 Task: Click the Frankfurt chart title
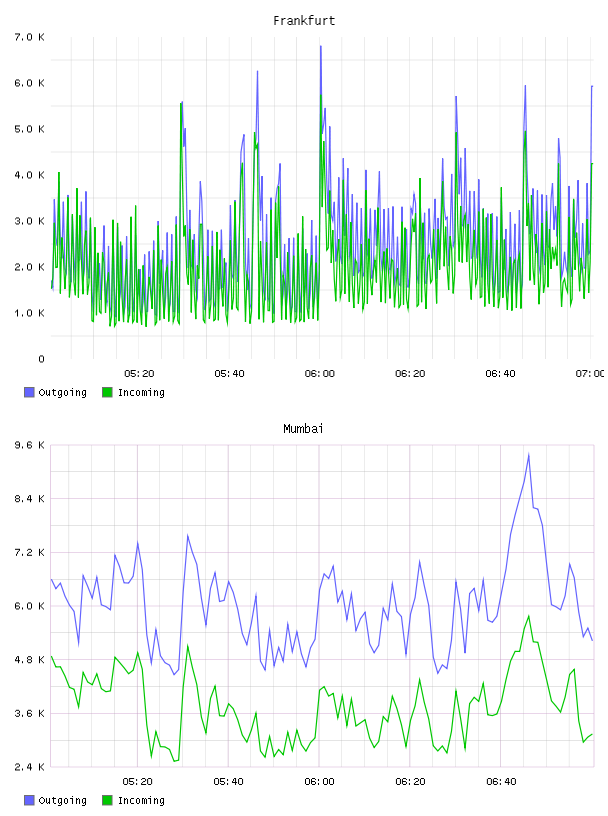coord(304,21)
